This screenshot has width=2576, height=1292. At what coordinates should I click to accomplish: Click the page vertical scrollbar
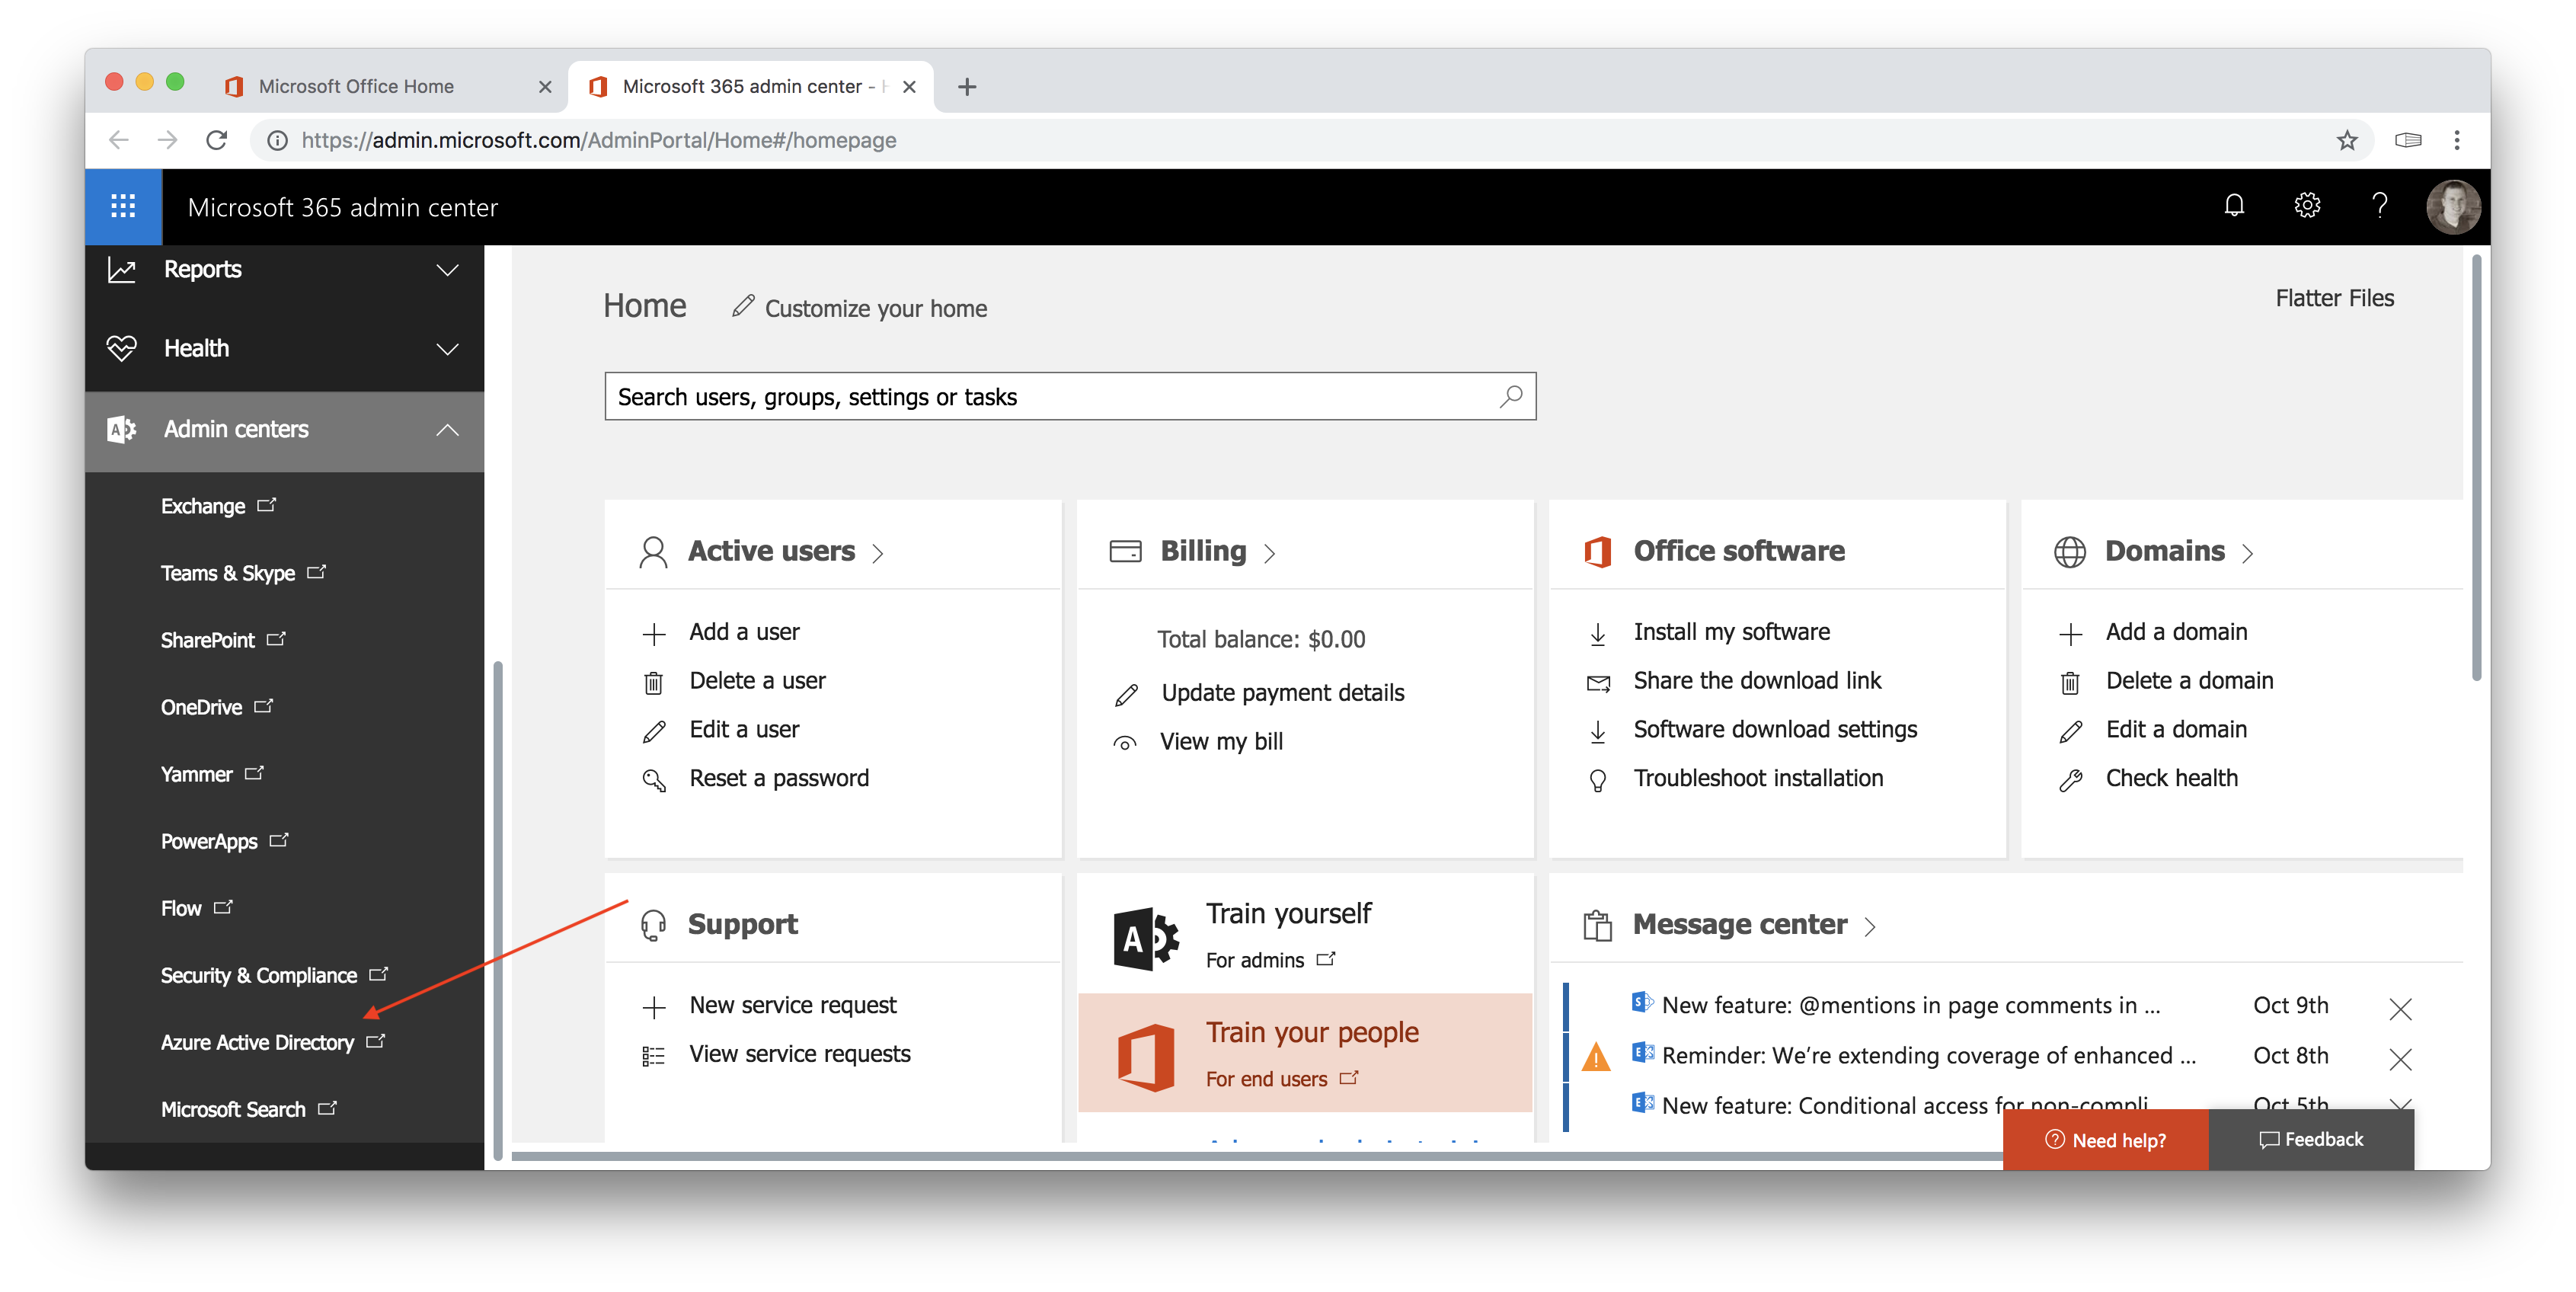tap(2476, 468)
